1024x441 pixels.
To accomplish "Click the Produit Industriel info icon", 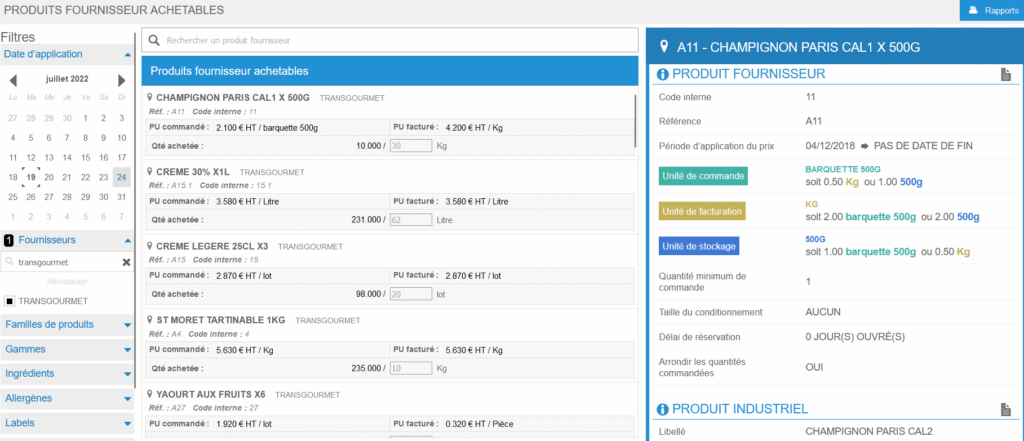I will 661,409.
